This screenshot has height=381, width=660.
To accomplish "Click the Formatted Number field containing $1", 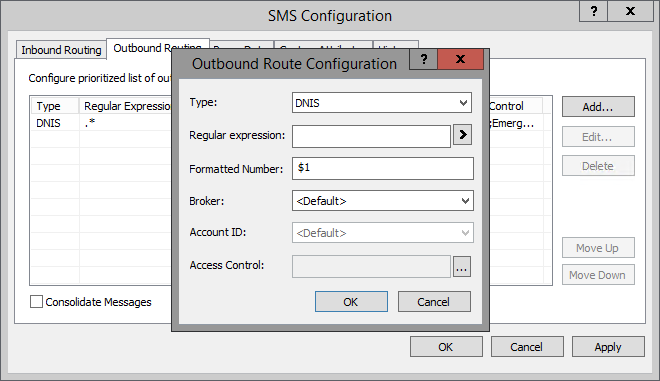I will point(383,168).
